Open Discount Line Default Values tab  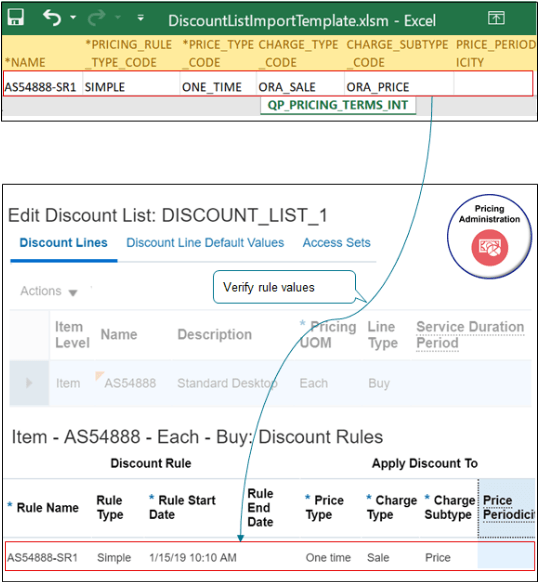(205, 243)
